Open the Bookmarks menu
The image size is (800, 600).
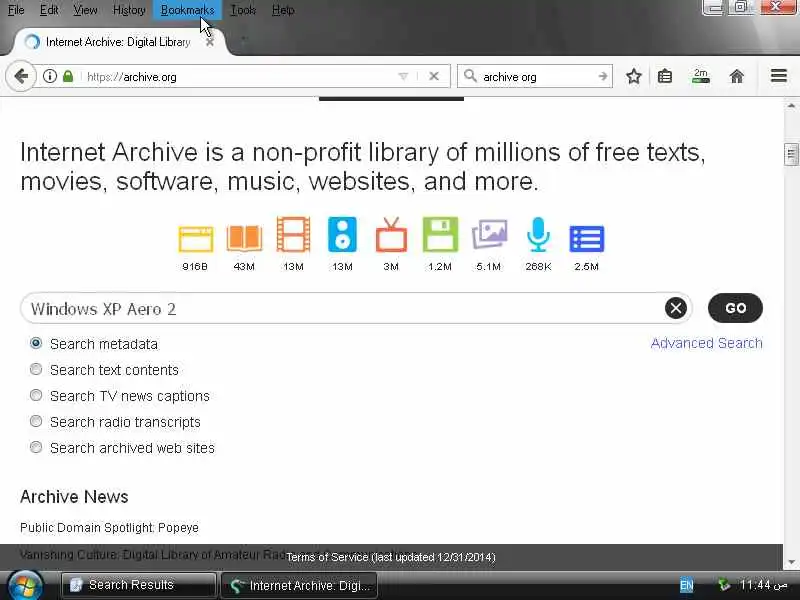tap(187, 10)
